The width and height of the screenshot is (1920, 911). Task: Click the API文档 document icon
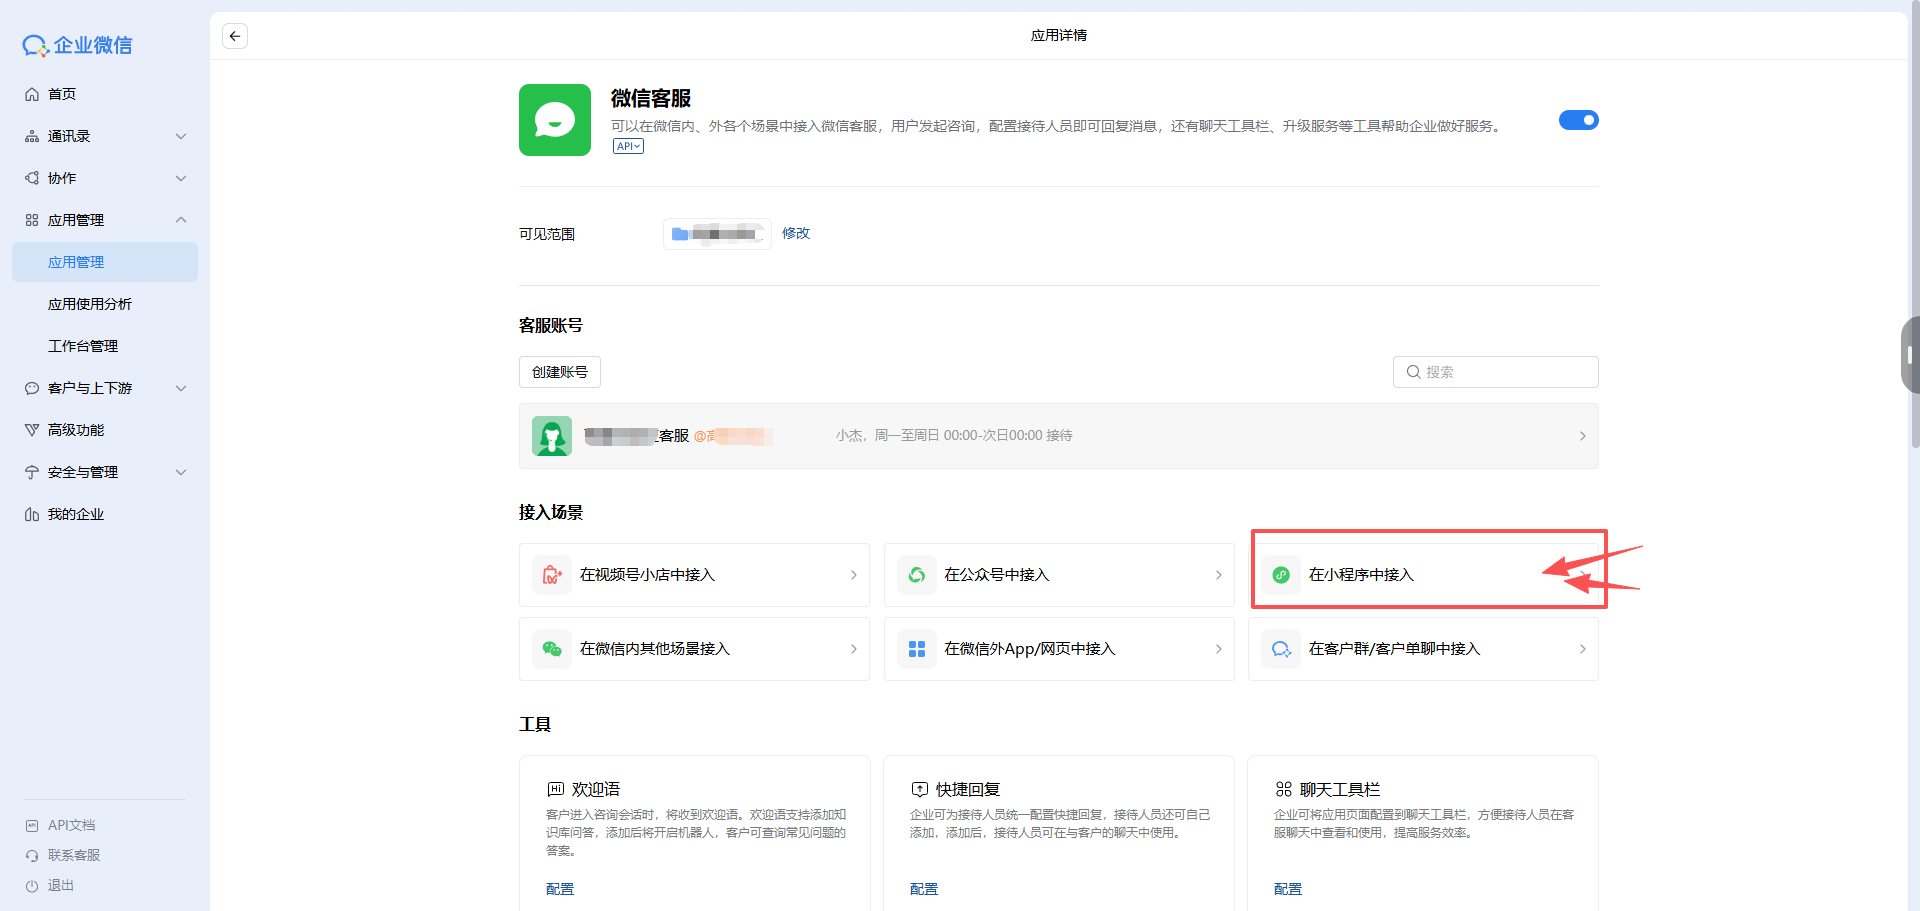32,826
